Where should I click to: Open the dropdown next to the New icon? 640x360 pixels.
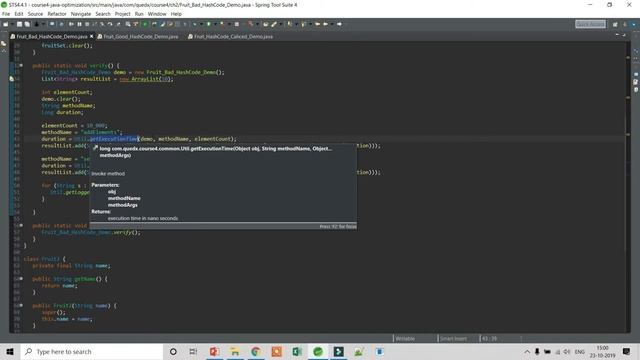(11, 24)
